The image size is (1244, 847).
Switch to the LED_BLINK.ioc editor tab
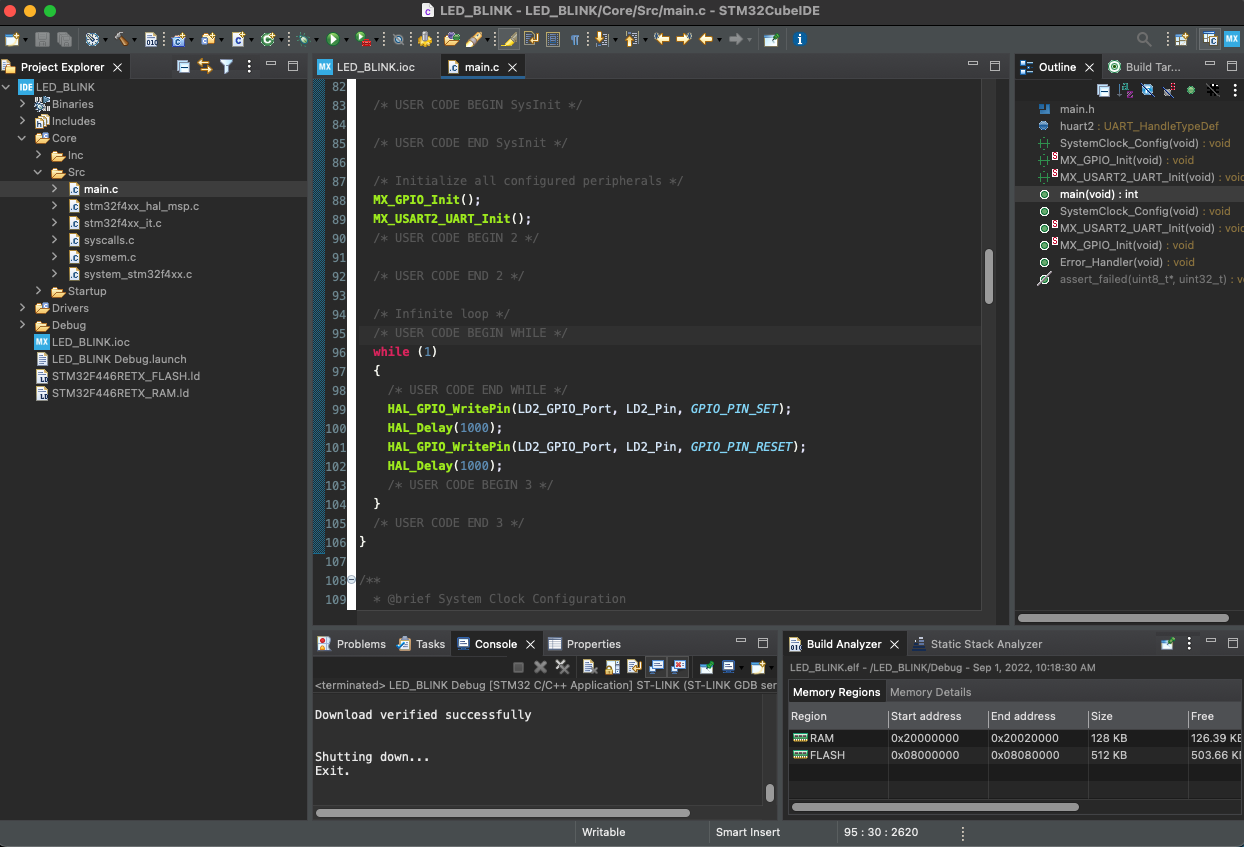[366, 67]
